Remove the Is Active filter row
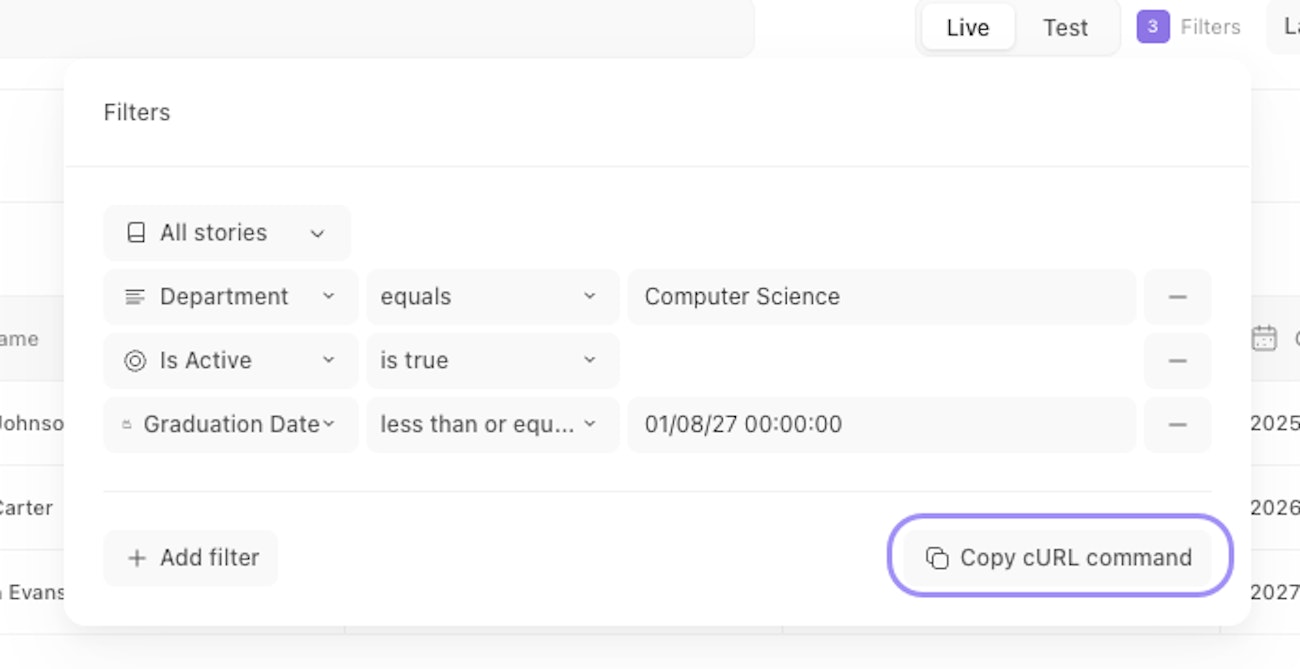Viewport: 1300px width, 669px height. [1177, 361]
